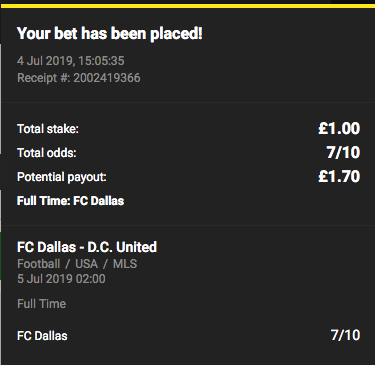
Task: Click the Football breadcrumb
Action: 39,264
